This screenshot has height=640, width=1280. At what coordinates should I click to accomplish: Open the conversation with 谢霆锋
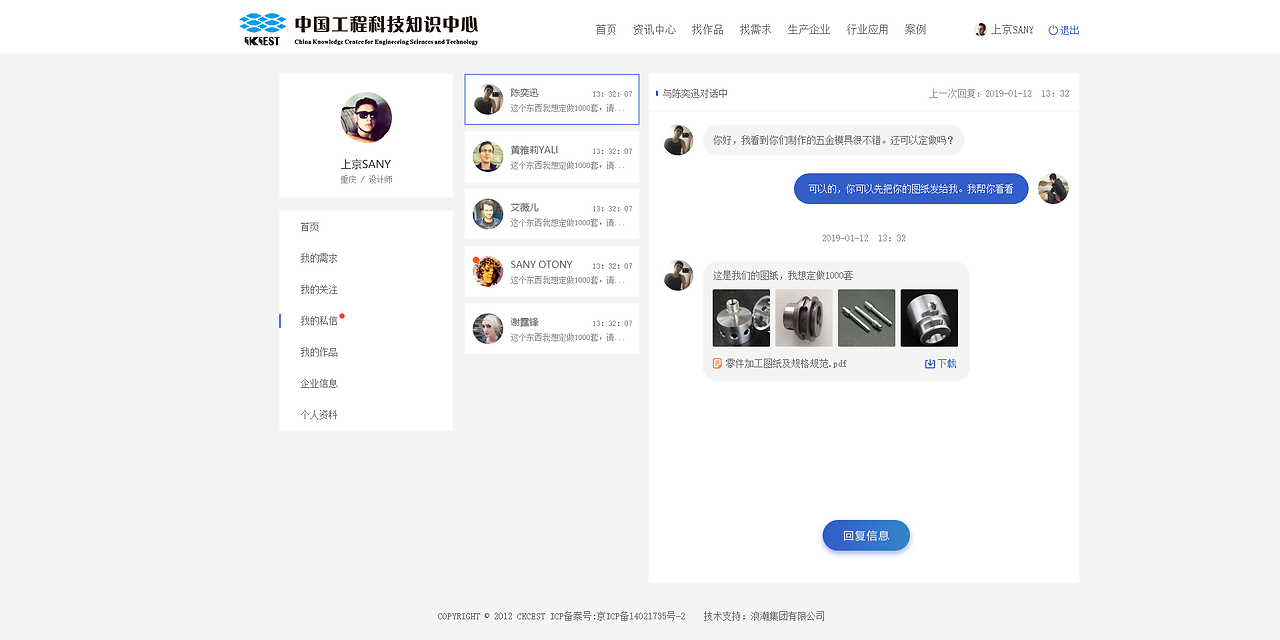[551, 328]
